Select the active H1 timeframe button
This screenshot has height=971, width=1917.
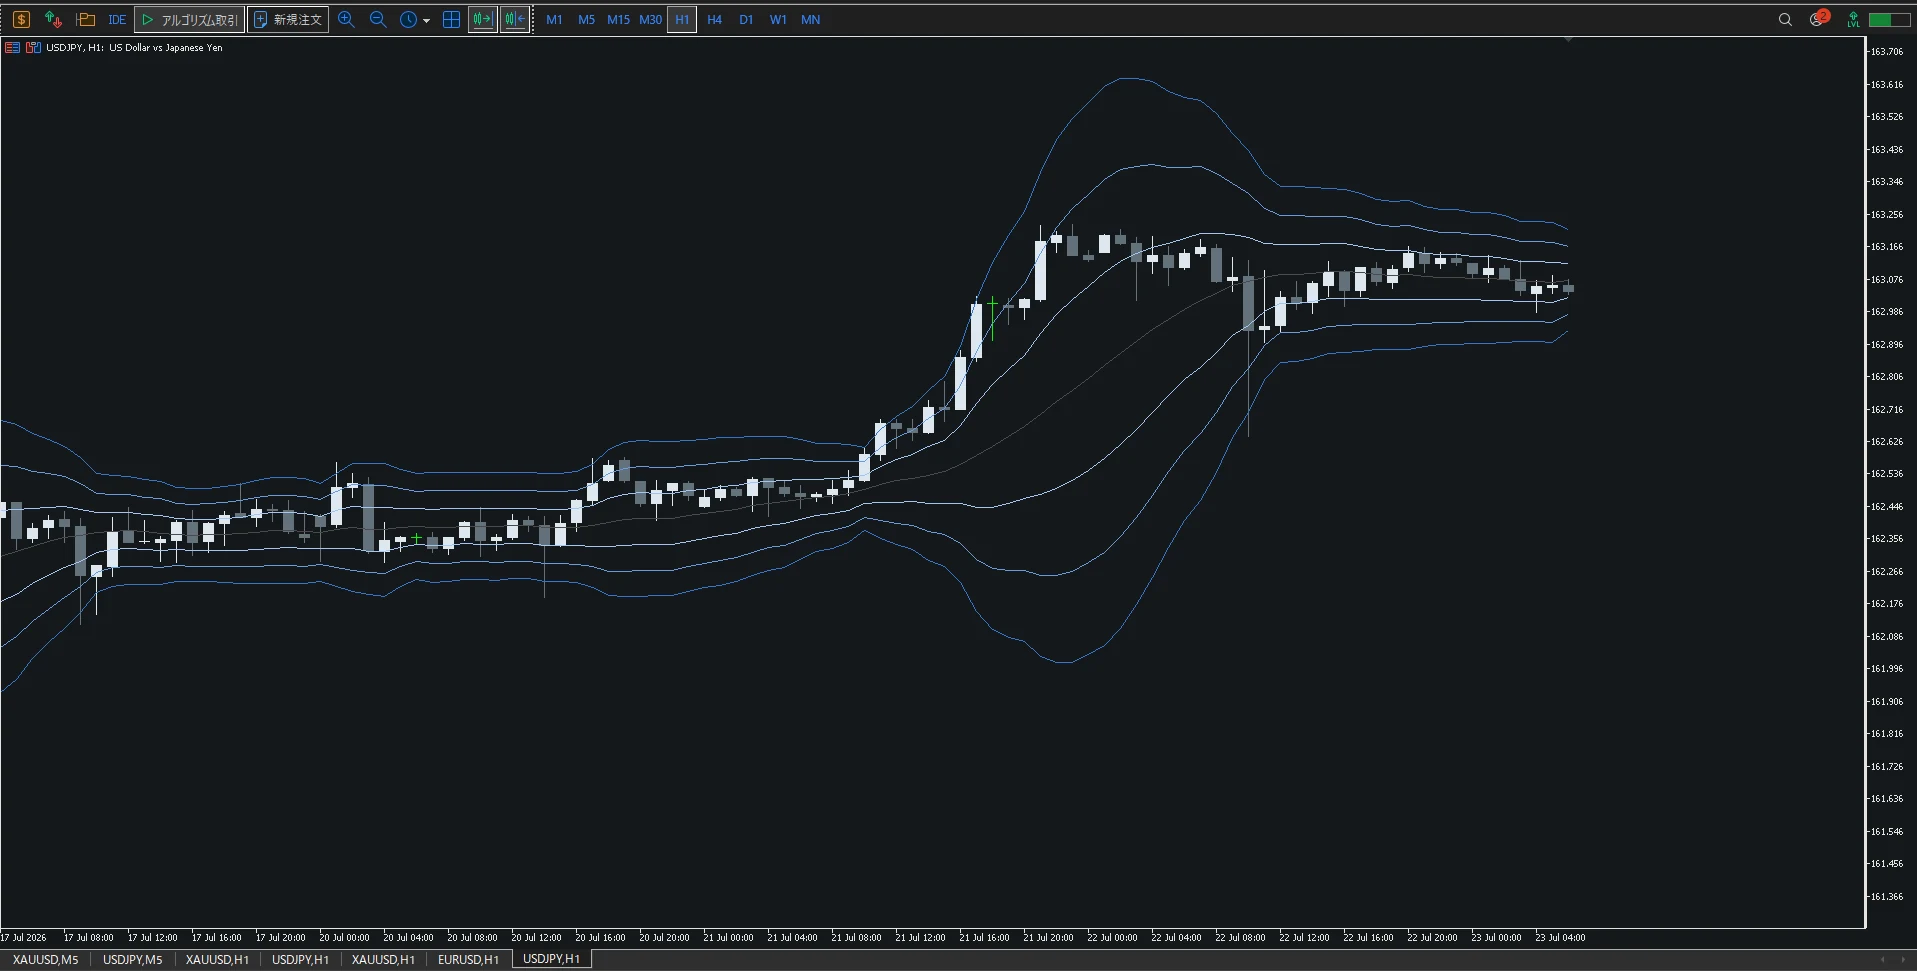click(682, 19)
